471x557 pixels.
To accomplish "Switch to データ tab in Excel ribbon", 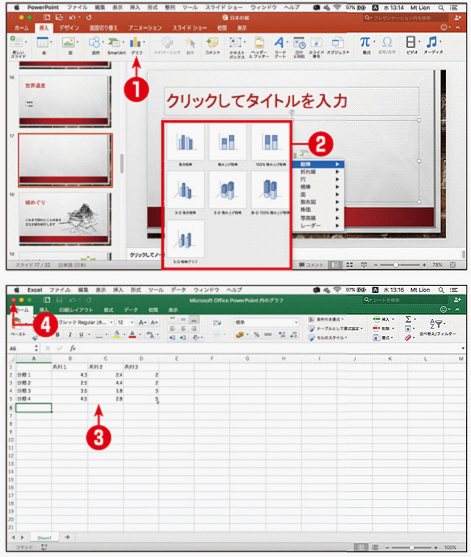I will coord(131,310).
